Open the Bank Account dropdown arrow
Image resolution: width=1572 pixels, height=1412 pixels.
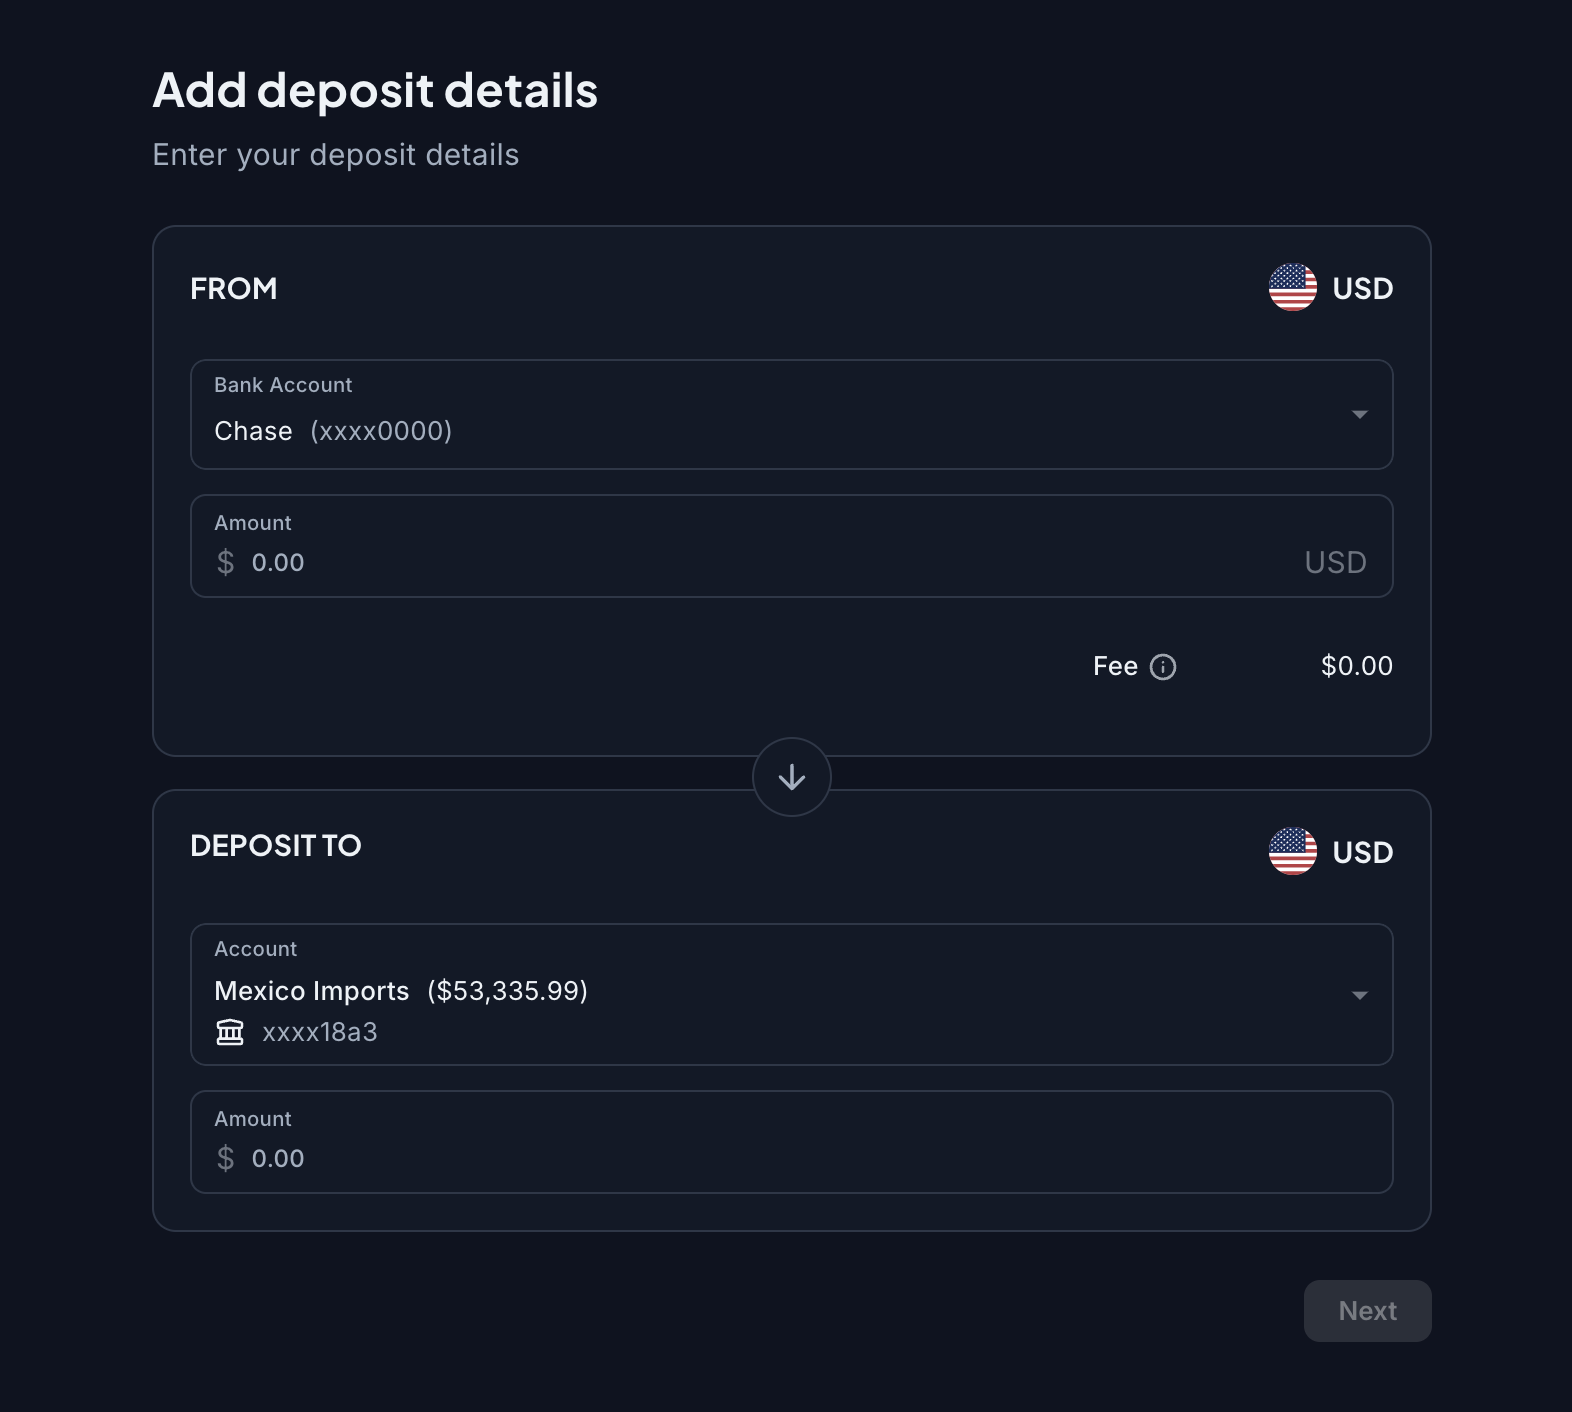pos(1359,415)
